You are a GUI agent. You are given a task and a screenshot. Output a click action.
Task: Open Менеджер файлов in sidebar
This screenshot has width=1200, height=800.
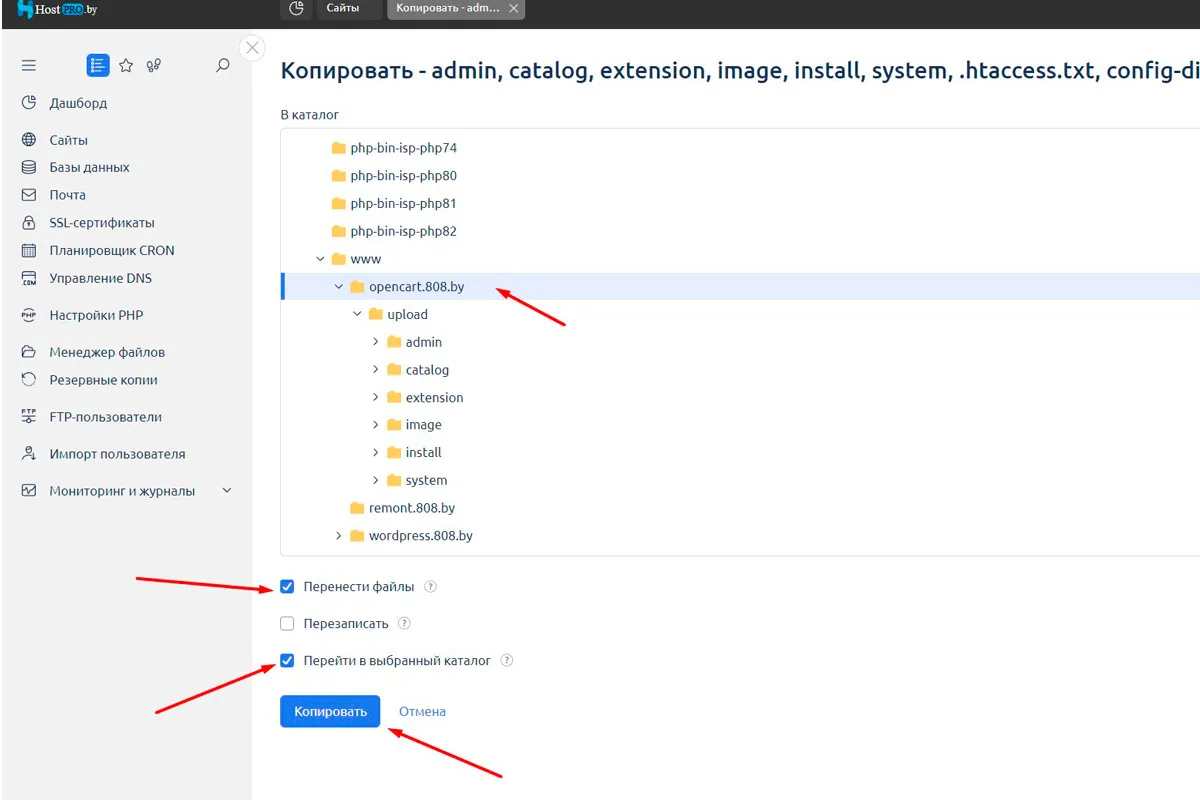click(x=107, y=352)
